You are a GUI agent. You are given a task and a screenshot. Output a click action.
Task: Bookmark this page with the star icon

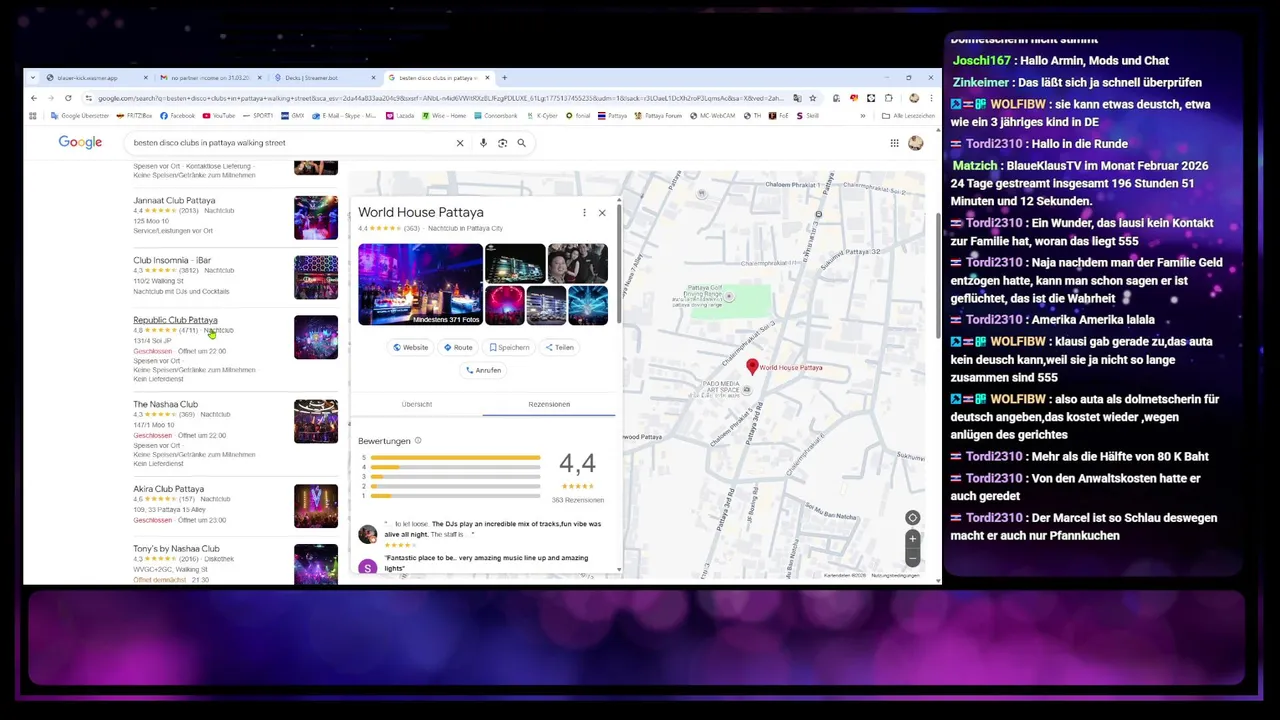pos(812,98)
